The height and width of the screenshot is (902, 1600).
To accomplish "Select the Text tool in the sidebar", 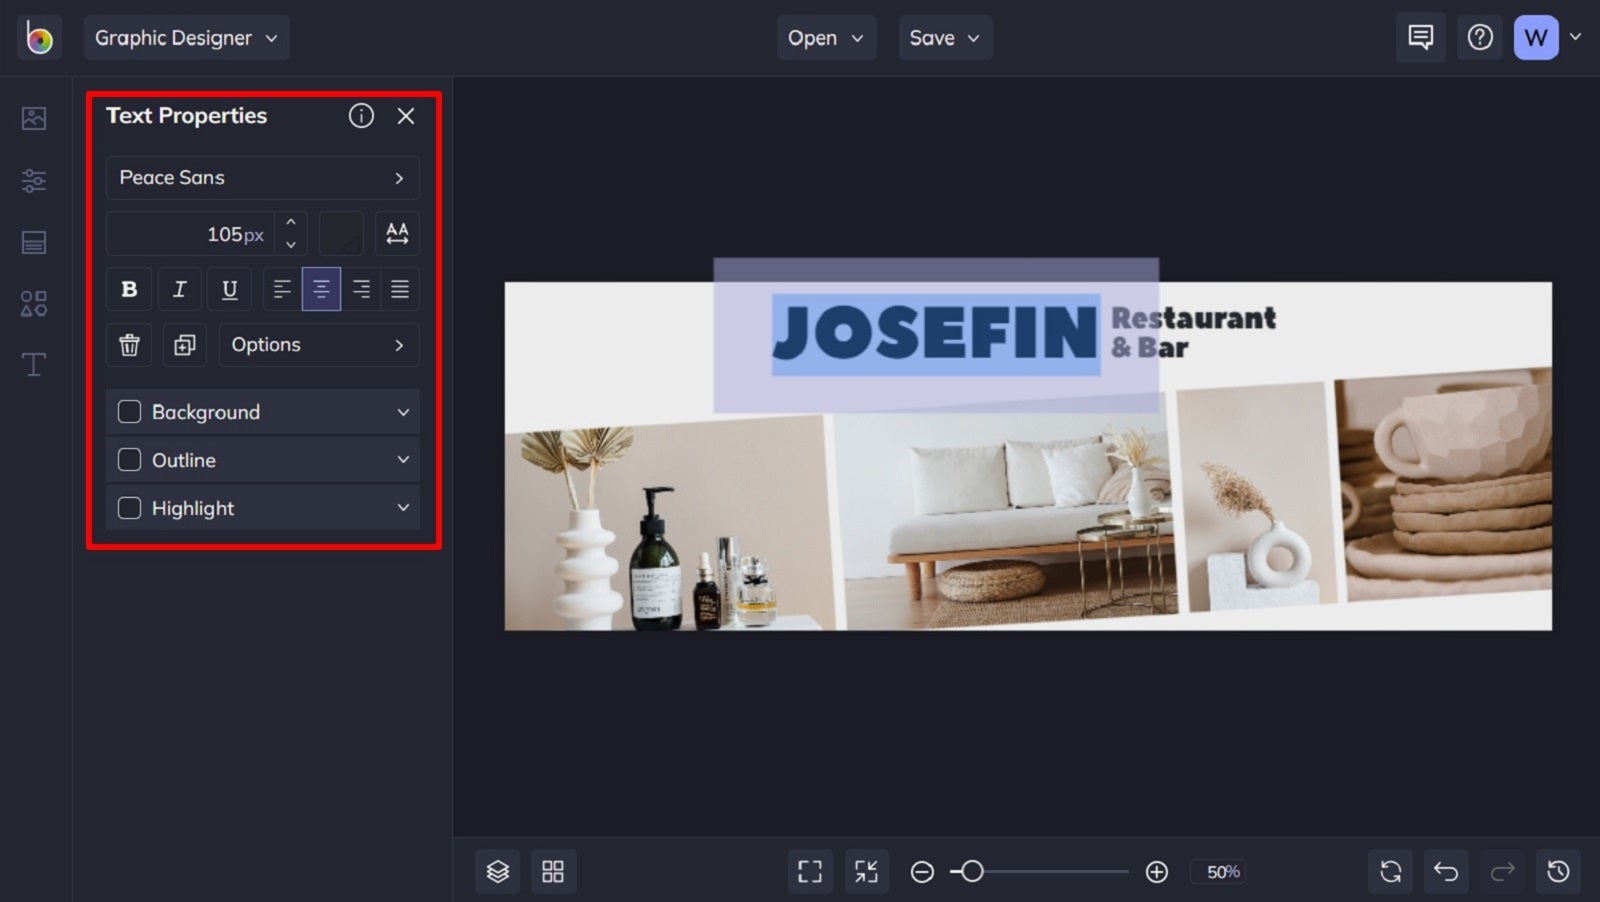I will (x=33, y=365).
